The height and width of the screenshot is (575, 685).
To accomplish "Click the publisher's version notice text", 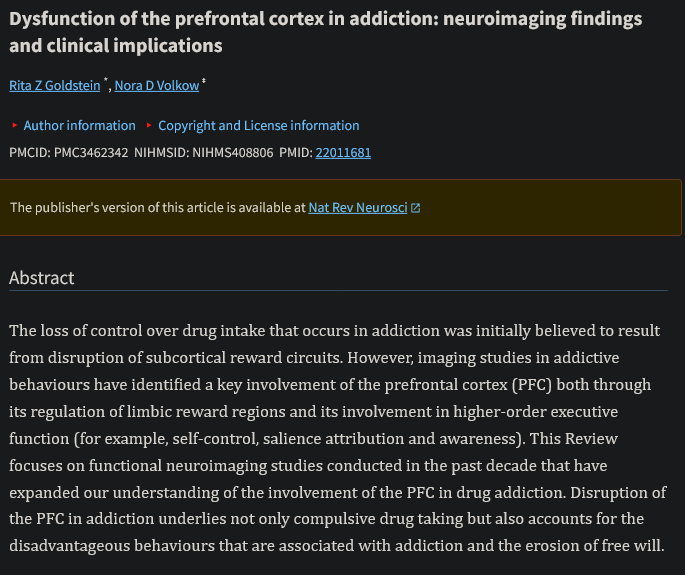I will (157, 208).
